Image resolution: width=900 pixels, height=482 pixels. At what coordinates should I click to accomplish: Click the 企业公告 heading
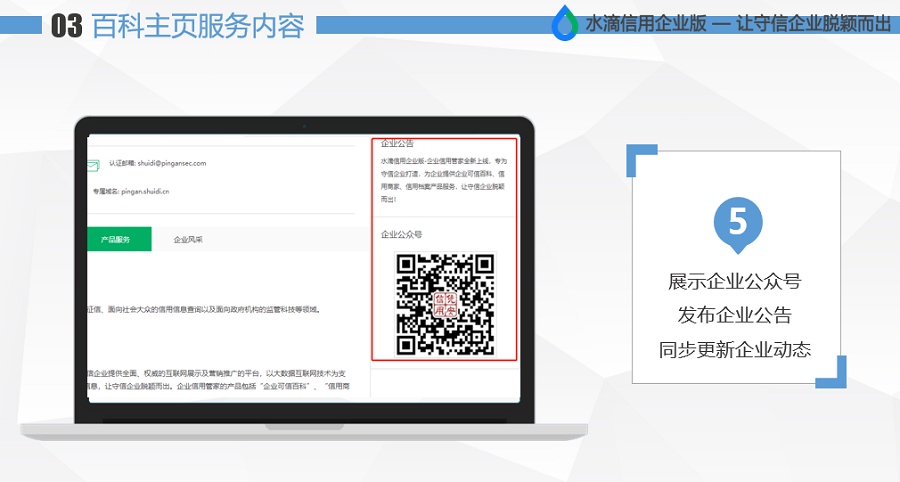pos(397,143)
